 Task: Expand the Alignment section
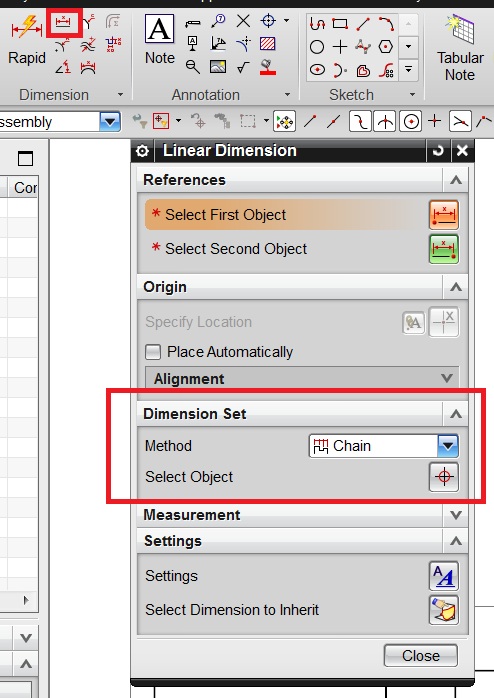click(302, 378)
